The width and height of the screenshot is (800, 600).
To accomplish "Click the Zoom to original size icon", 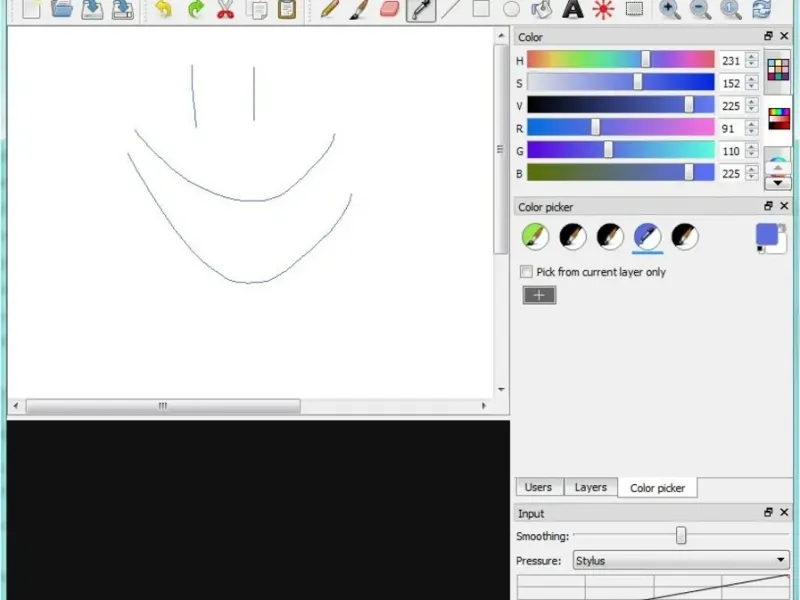I will click(731, 9).
